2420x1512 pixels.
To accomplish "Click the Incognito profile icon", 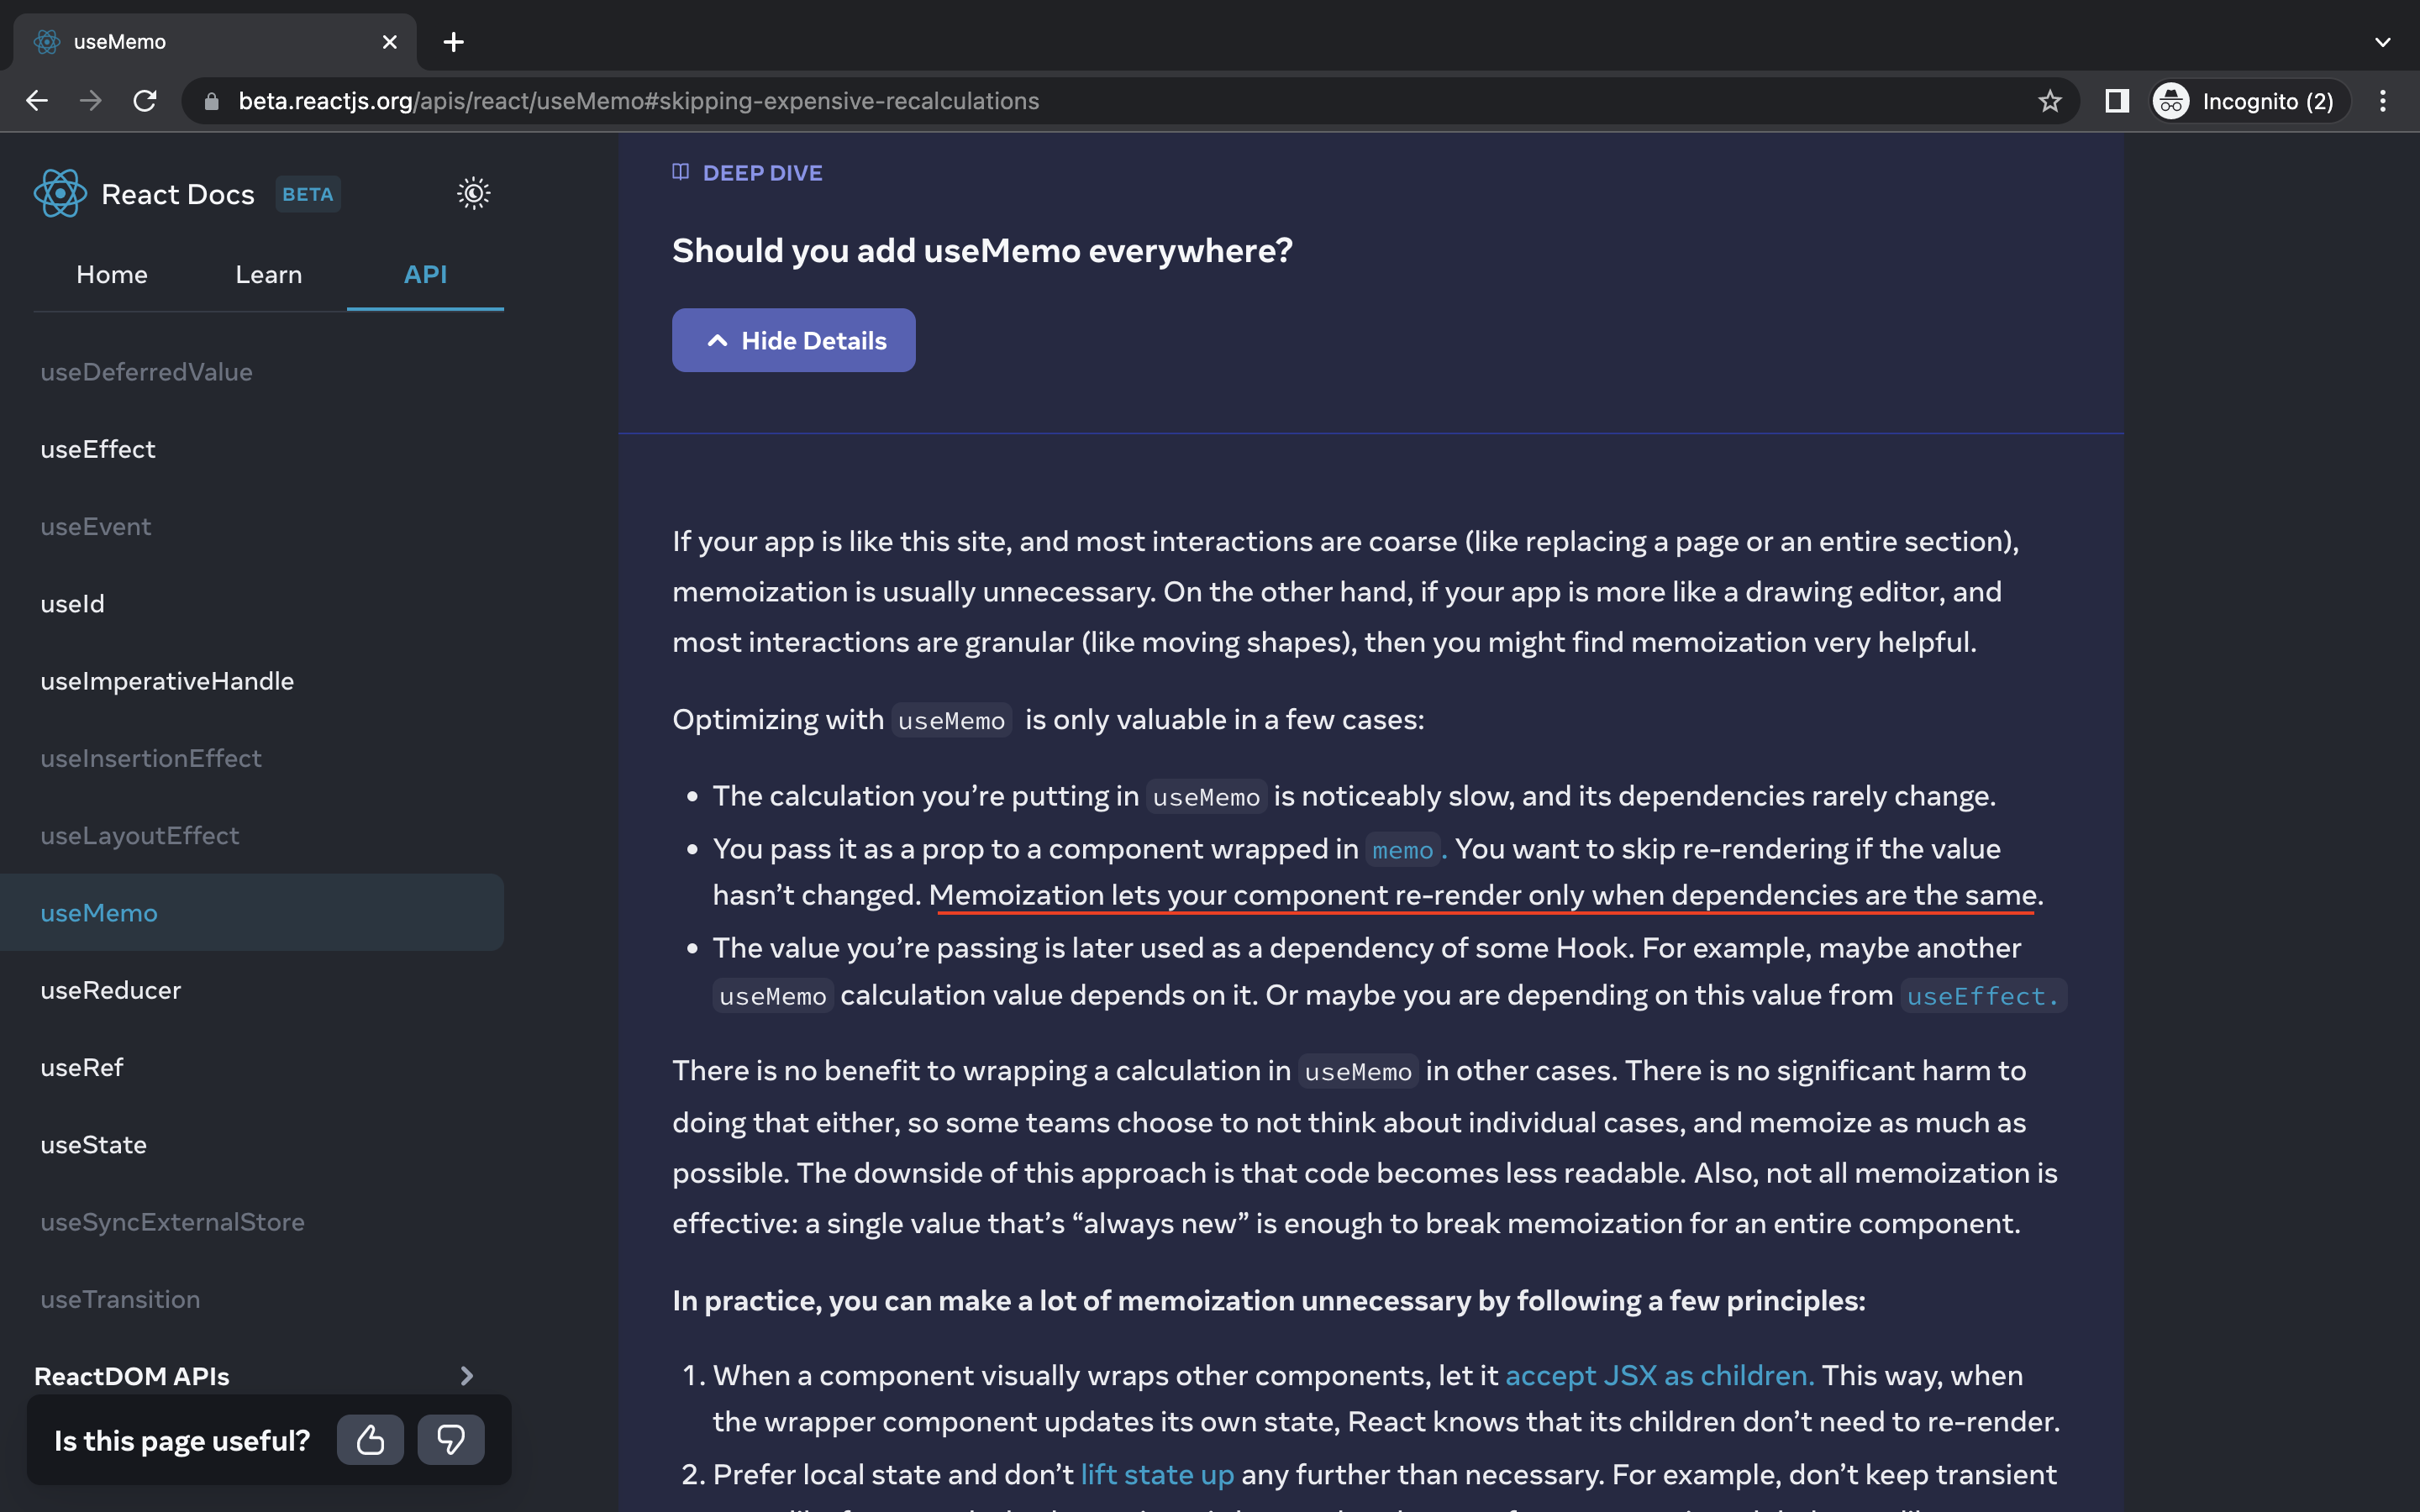I will [x=2170, y=101].
